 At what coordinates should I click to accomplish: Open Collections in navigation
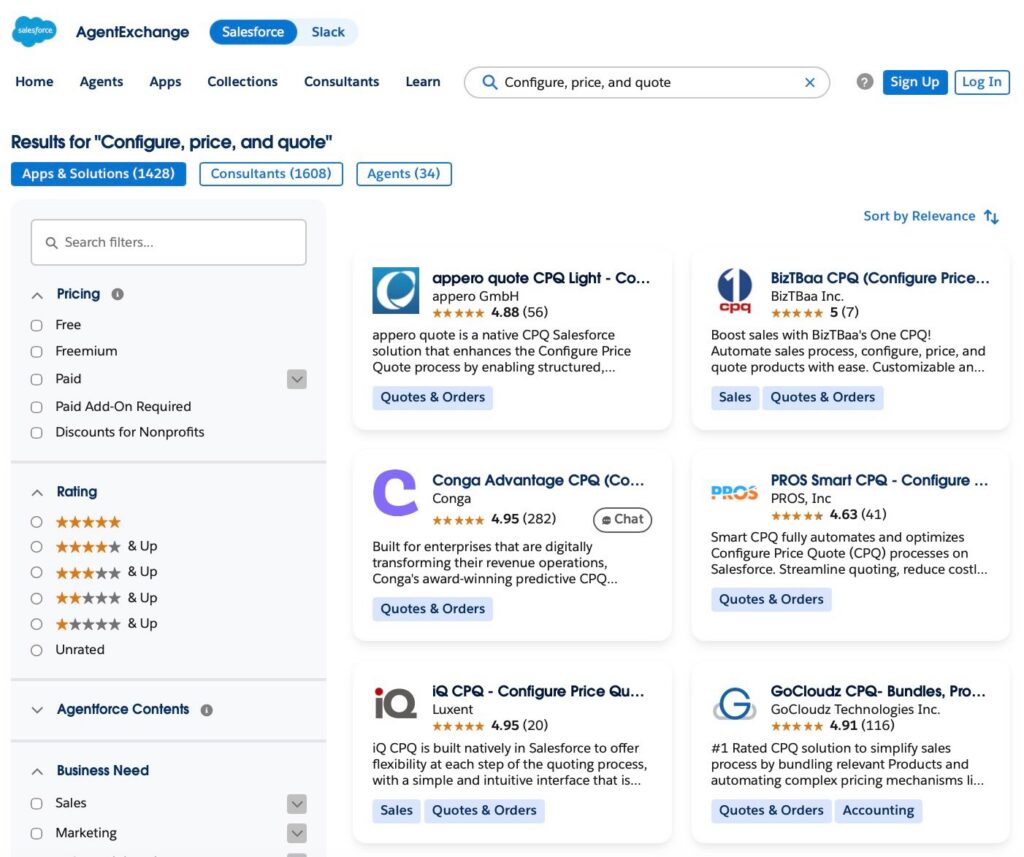coord(242,82)
